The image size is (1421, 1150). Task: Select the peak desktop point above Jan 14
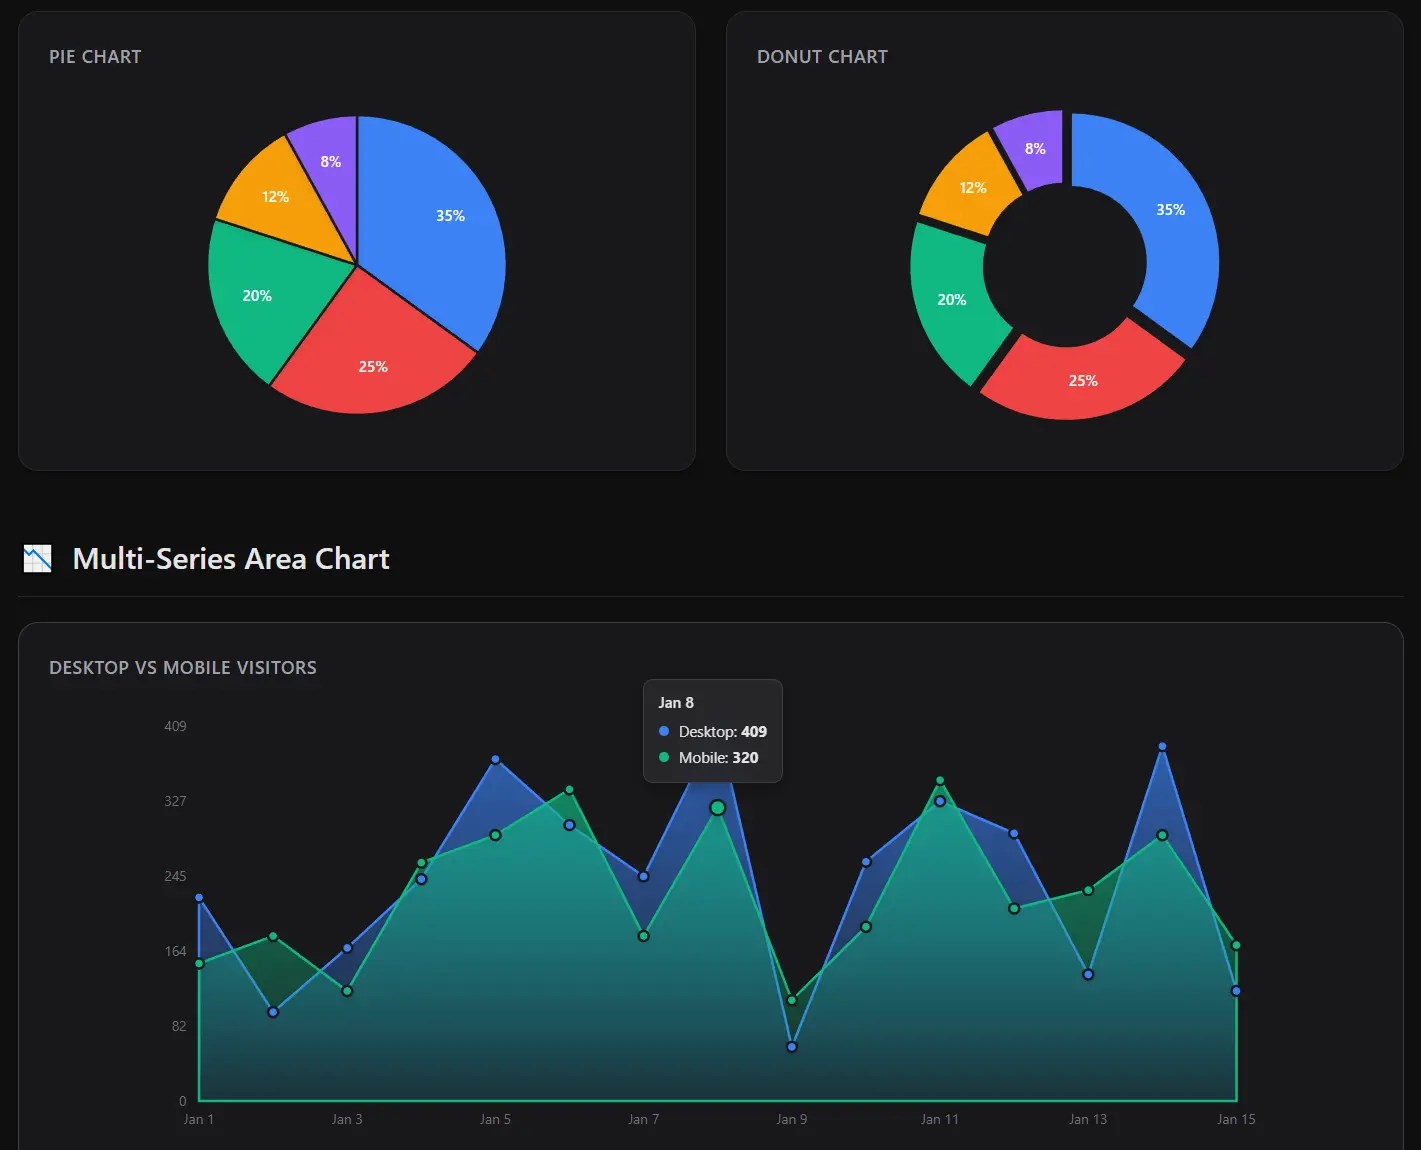click(x=1161, y=746)
